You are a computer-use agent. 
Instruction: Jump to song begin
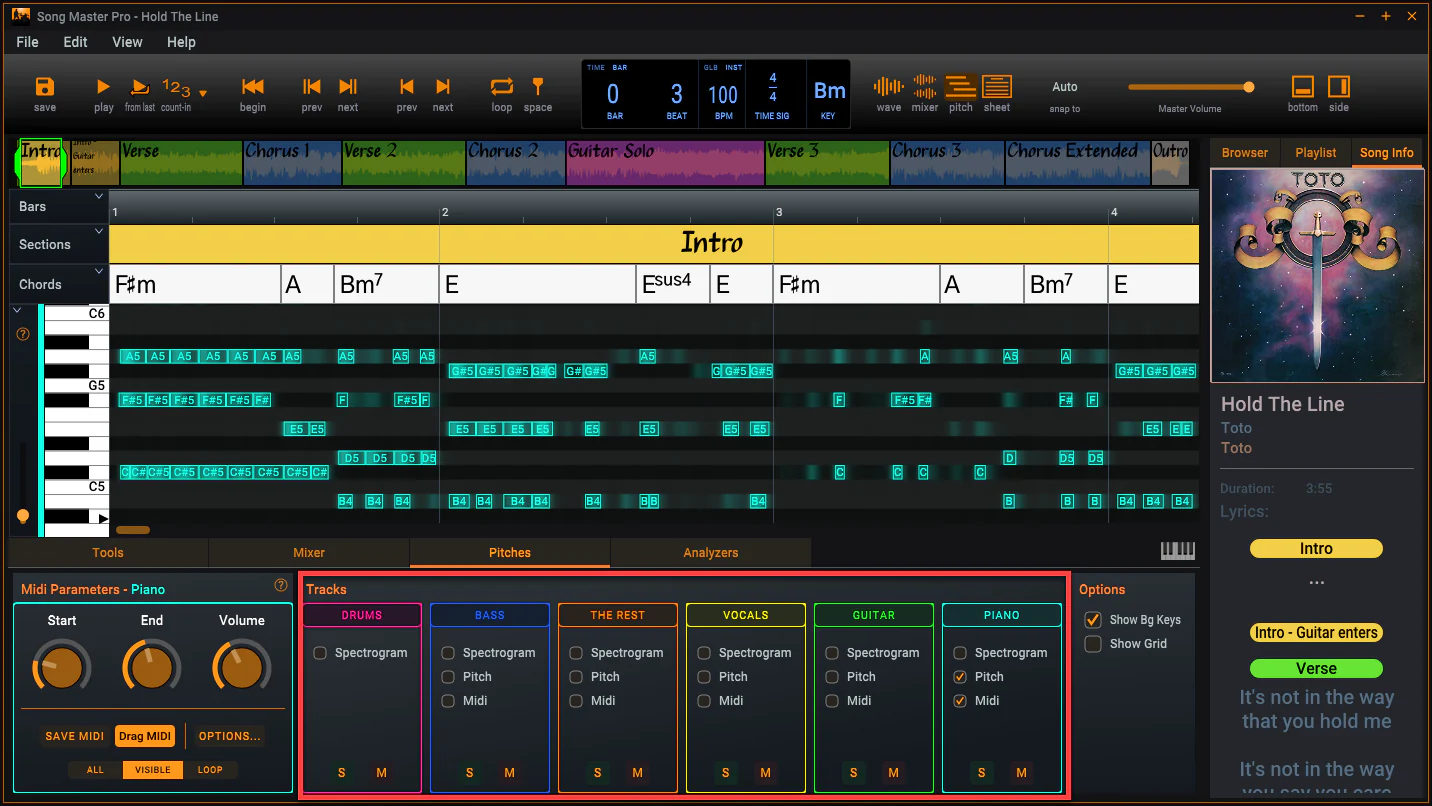tap(253, 87)
